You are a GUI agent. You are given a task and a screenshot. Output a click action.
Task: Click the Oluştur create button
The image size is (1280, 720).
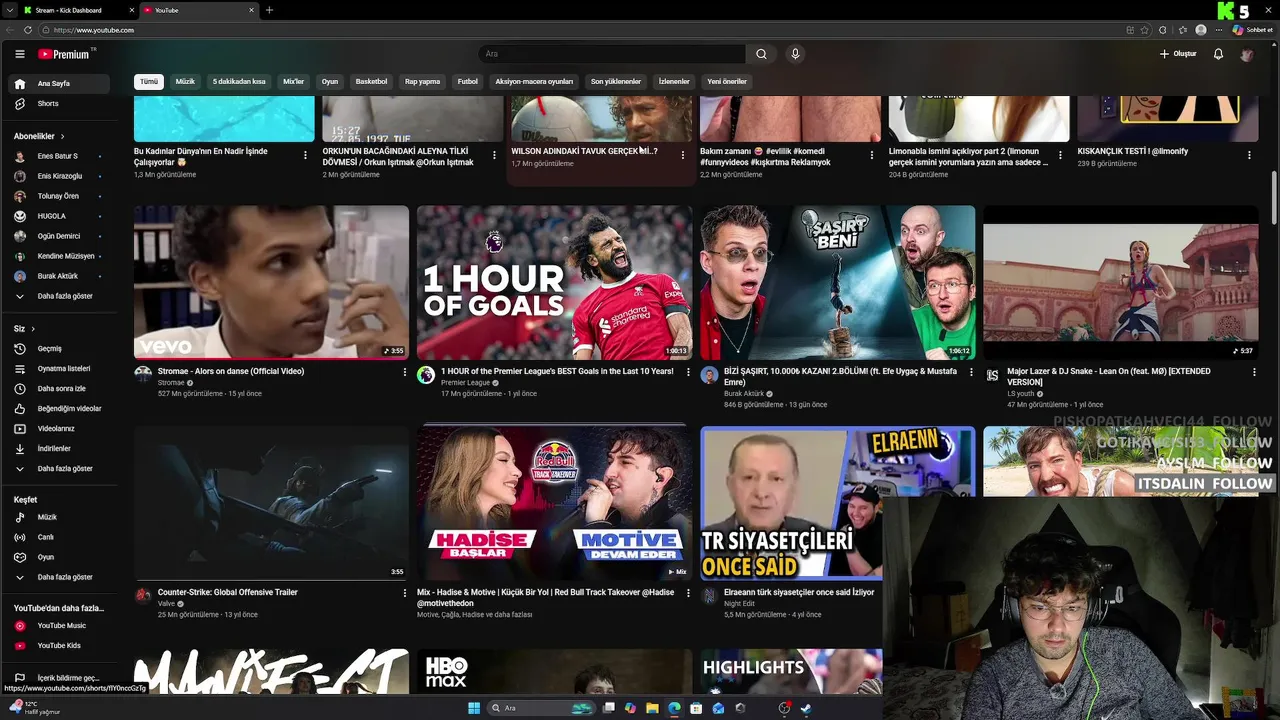click(1178, 54)
